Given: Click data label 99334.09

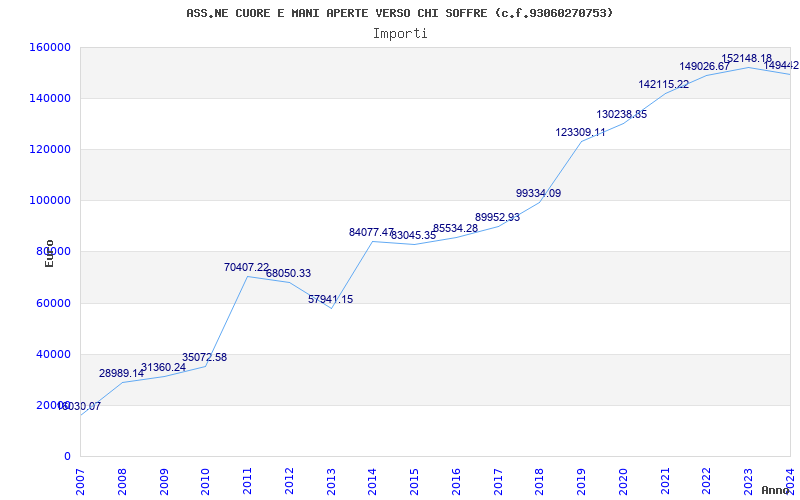Looking at the screenshot, I should [x=538, y=193].
